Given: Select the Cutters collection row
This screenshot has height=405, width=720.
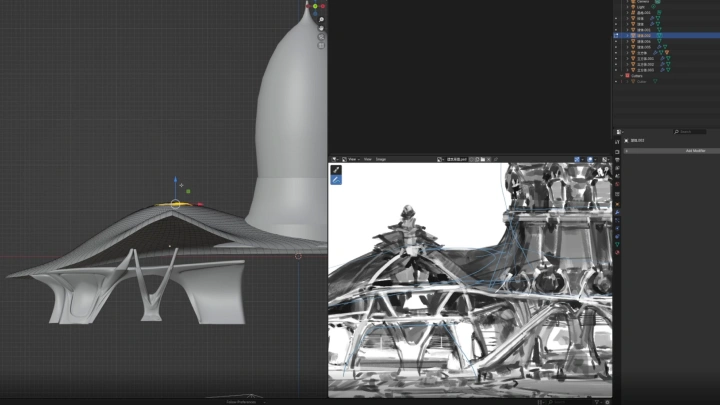Looking at the screenshot, I should (636, 76).
